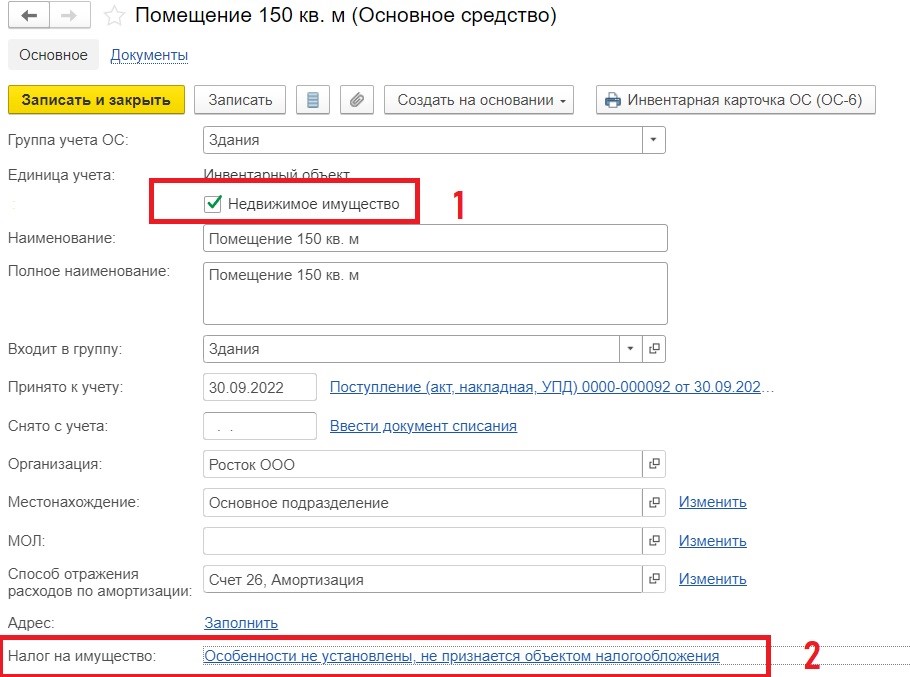Viewport: 910px width, 677px height.
Task: Open the Местонахождение field's open-item icon
Action: 654,502
